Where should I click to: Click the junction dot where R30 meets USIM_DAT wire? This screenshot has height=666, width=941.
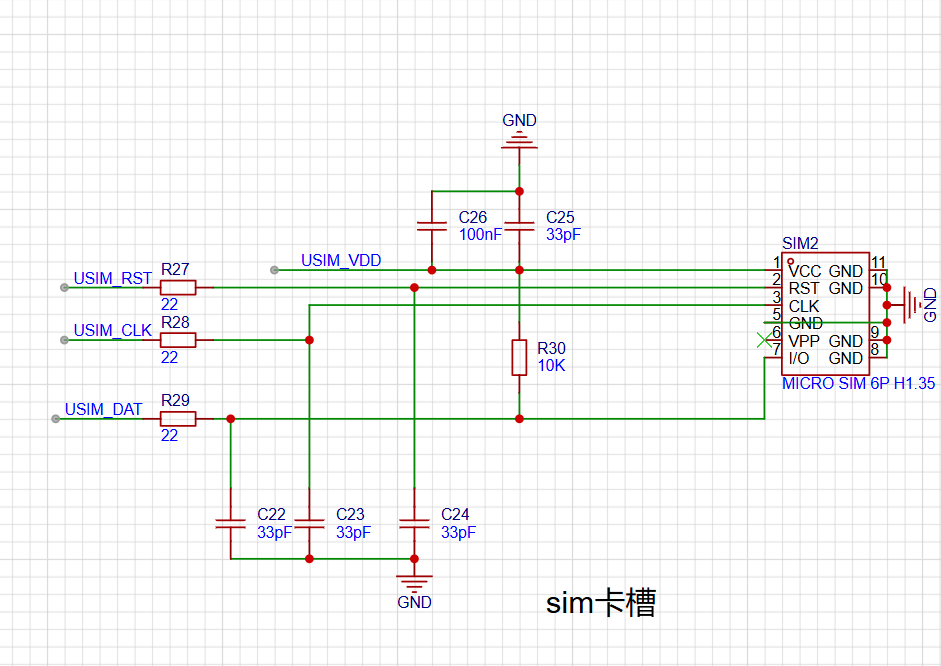click(x=519, y=419)
